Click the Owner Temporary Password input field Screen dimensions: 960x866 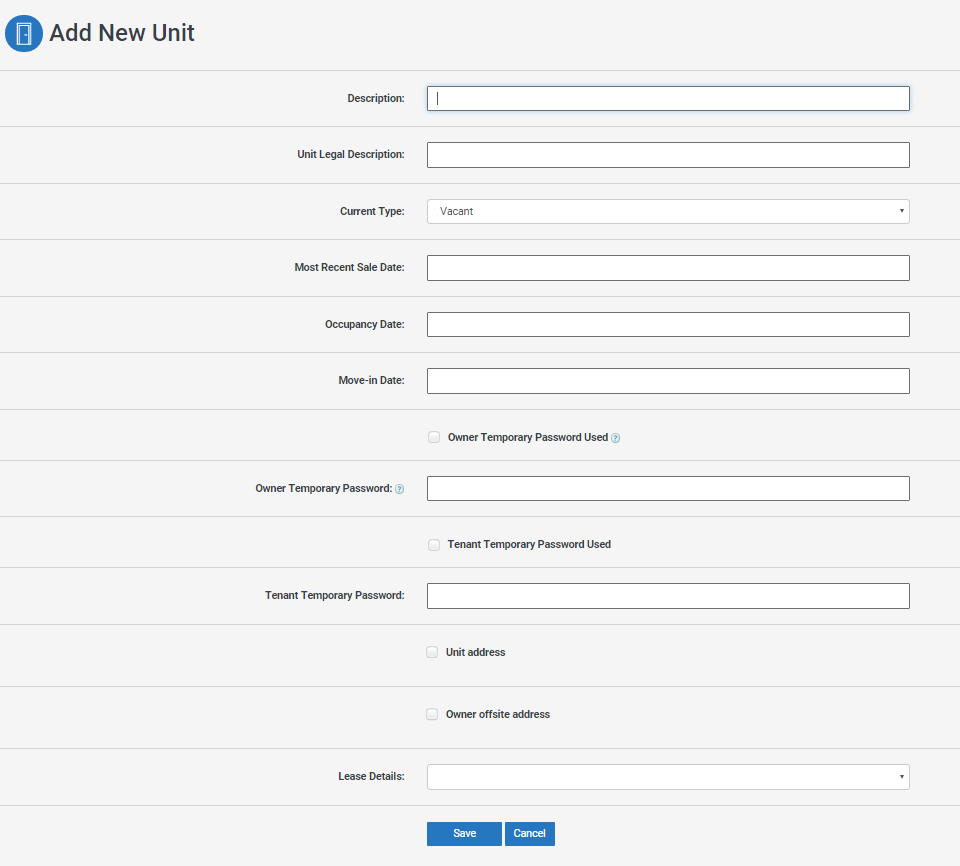(x=667, y=488)
